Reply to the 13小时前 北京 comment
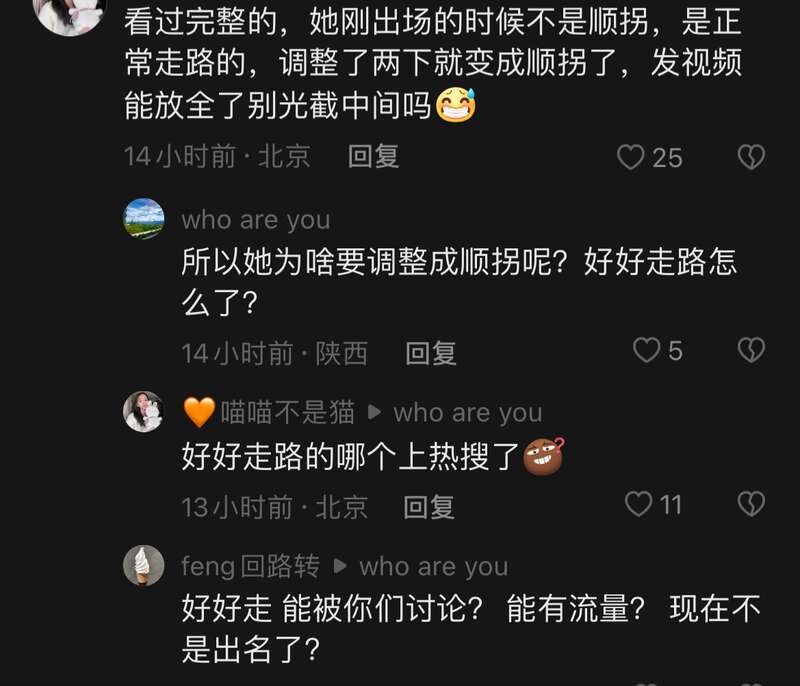 (429, 507)
